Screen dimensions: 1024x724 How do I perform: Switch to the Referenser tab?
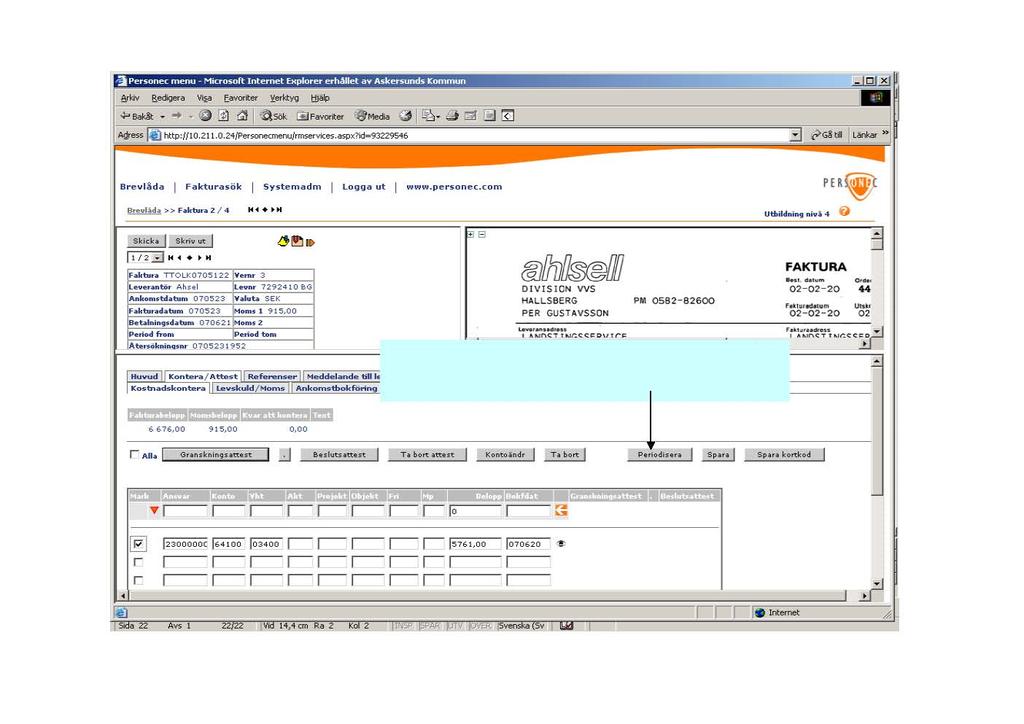pos(272,376)
